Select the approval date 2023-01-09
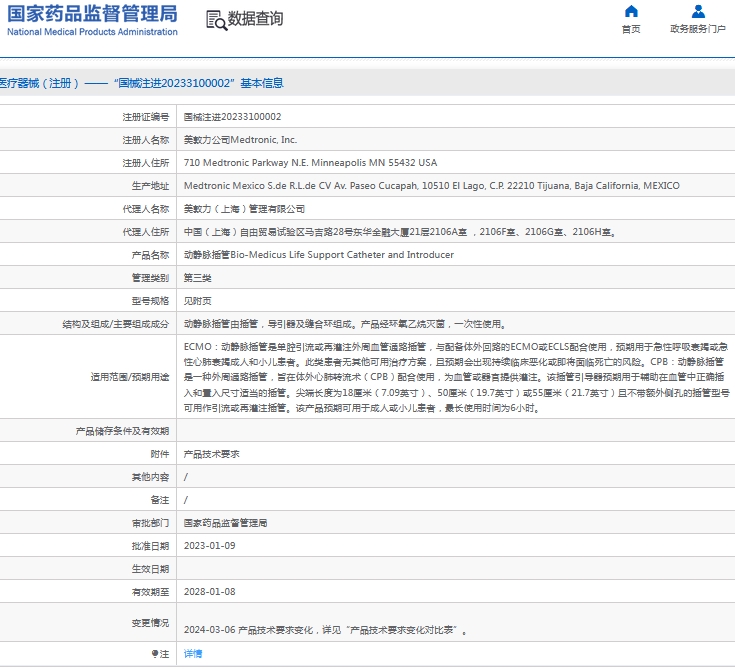The height and width of the screenshot is (669, 735). point(210,546)
